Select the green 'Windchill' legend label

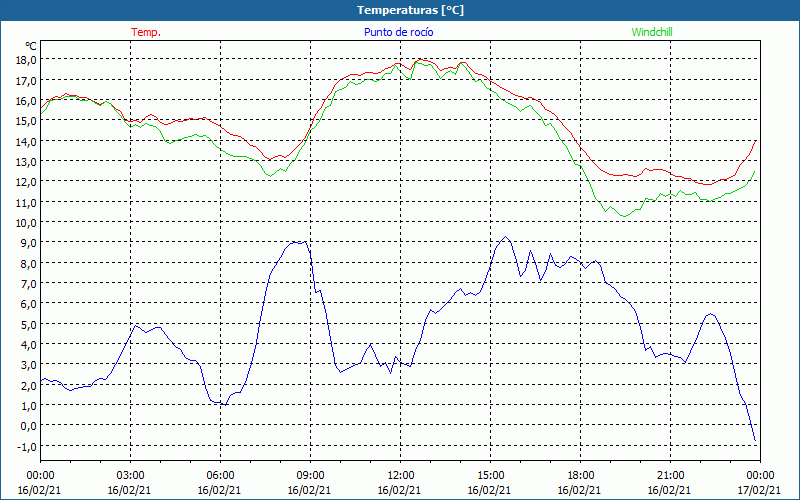(x=652, y=32)
